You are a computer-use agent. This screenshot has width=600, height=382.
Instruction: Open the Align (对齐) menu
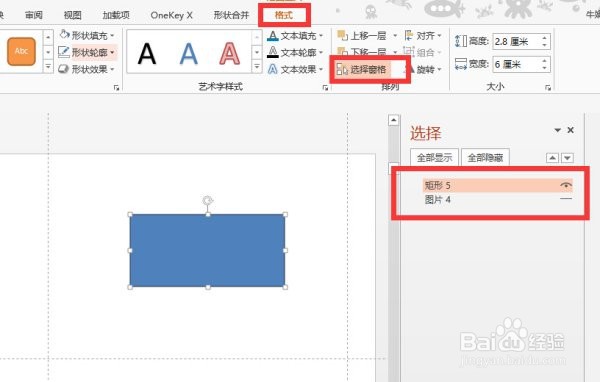click(x=423, y=36)
